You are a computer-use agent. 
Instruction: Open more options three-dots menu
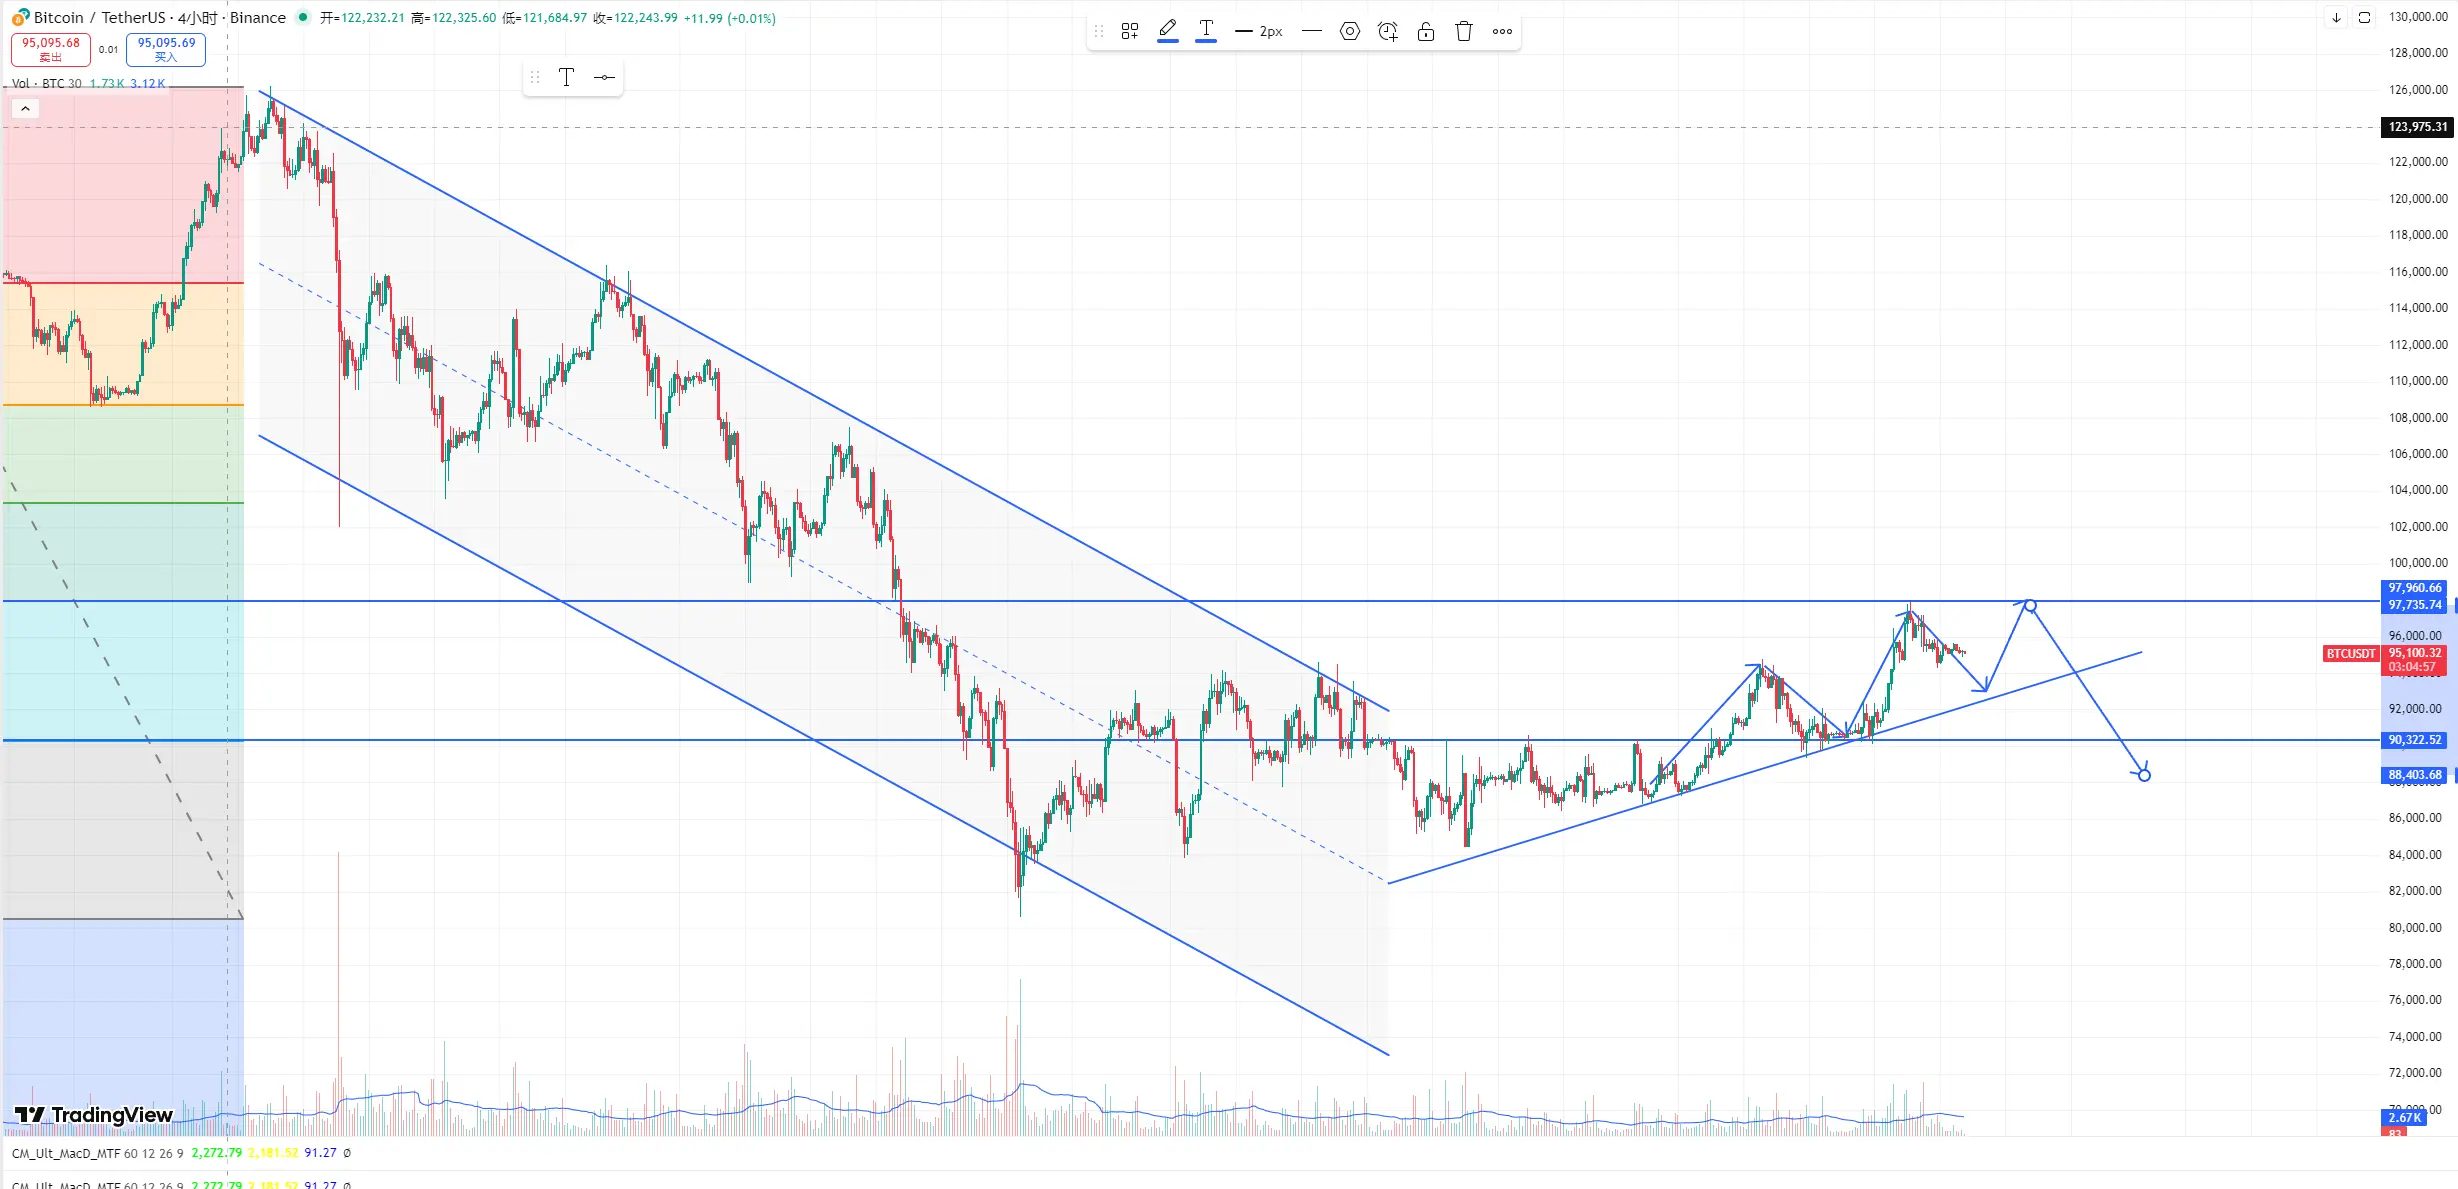tap(1502, 31)
